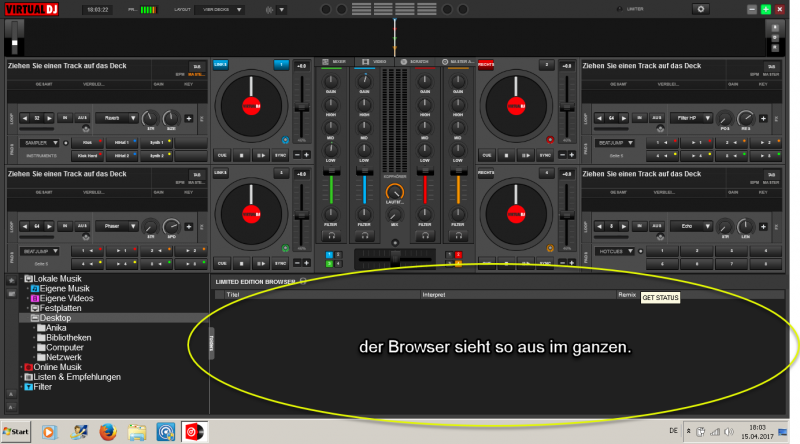Double deck 1 loop length arrow
Screen dimensions: 800x444
(x=49, y=118)
